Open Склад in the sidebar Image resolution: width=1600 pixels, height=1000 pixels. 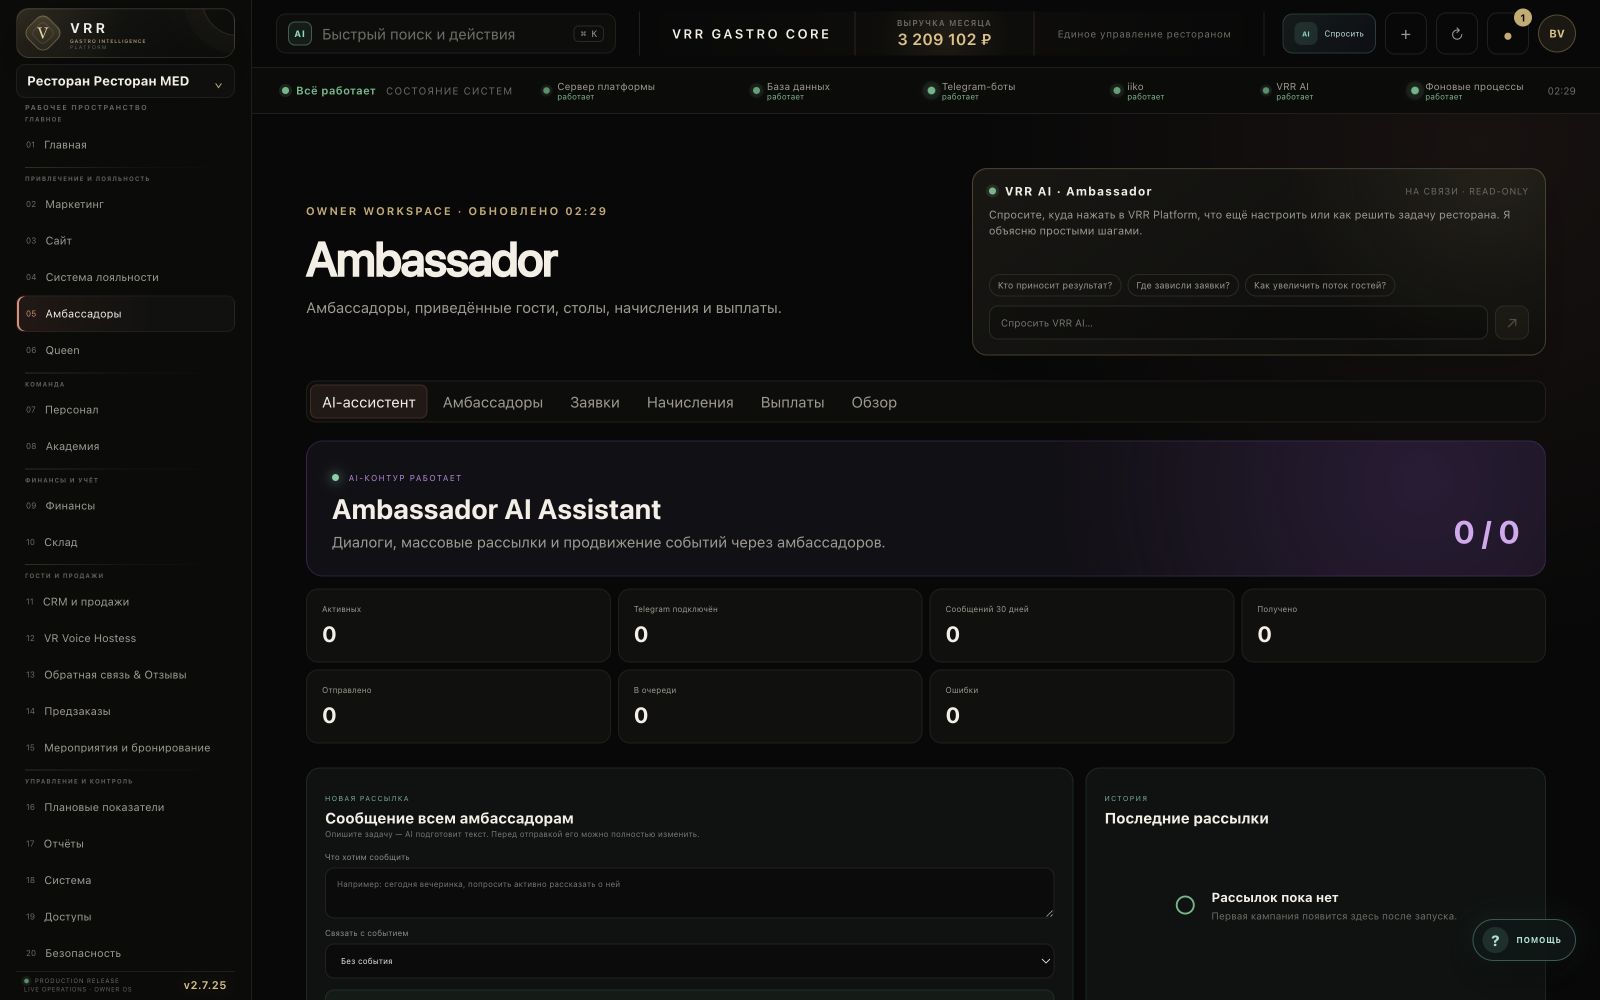pos(126,542)
